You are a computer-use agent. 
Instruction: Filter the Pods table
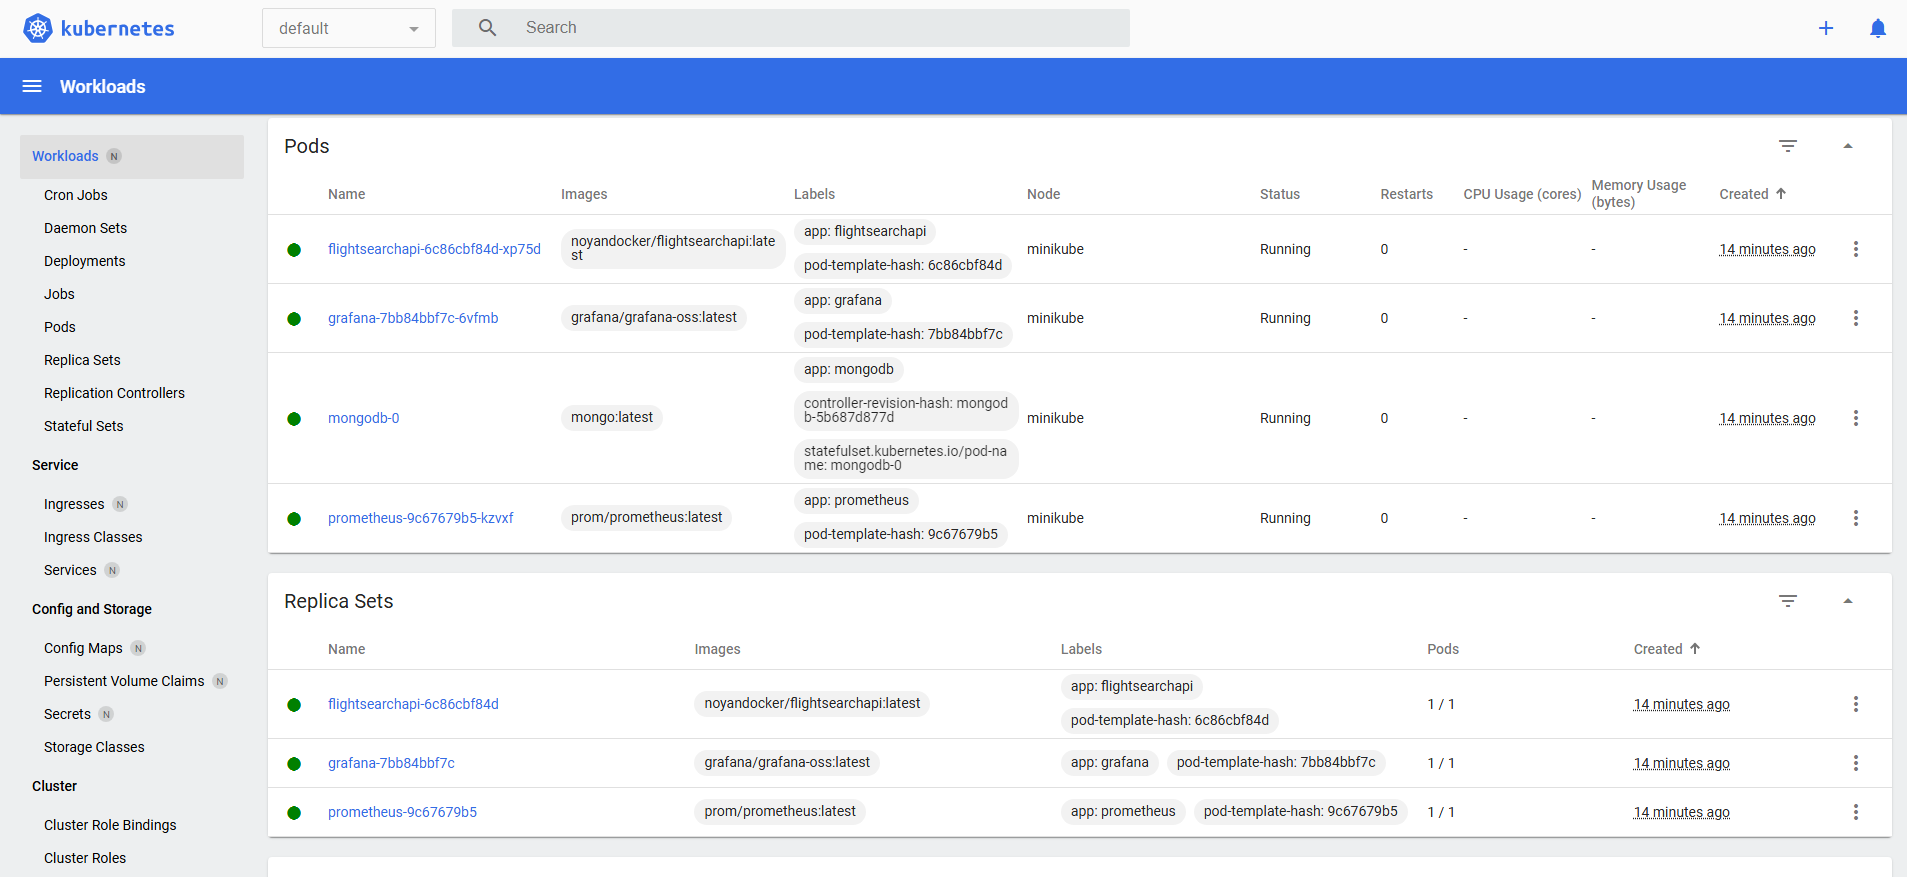tap(1788, 146)
